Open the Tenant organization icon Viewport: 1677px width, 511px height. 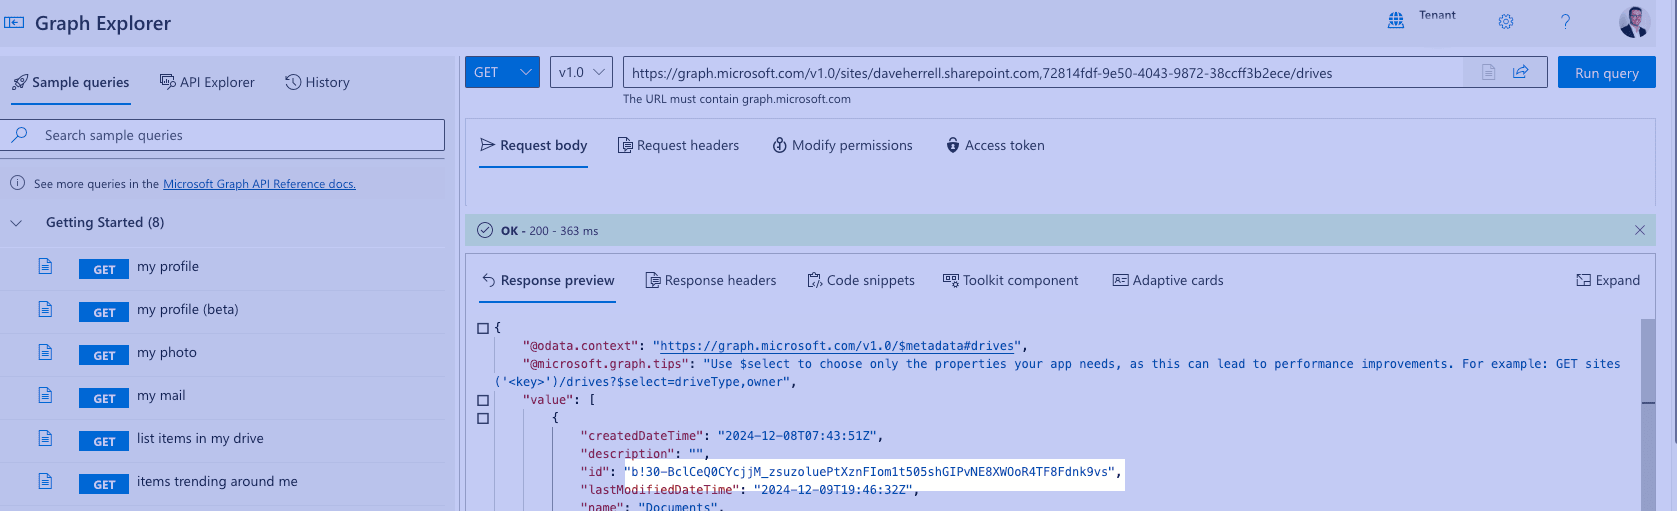(x=1396, y=20)
